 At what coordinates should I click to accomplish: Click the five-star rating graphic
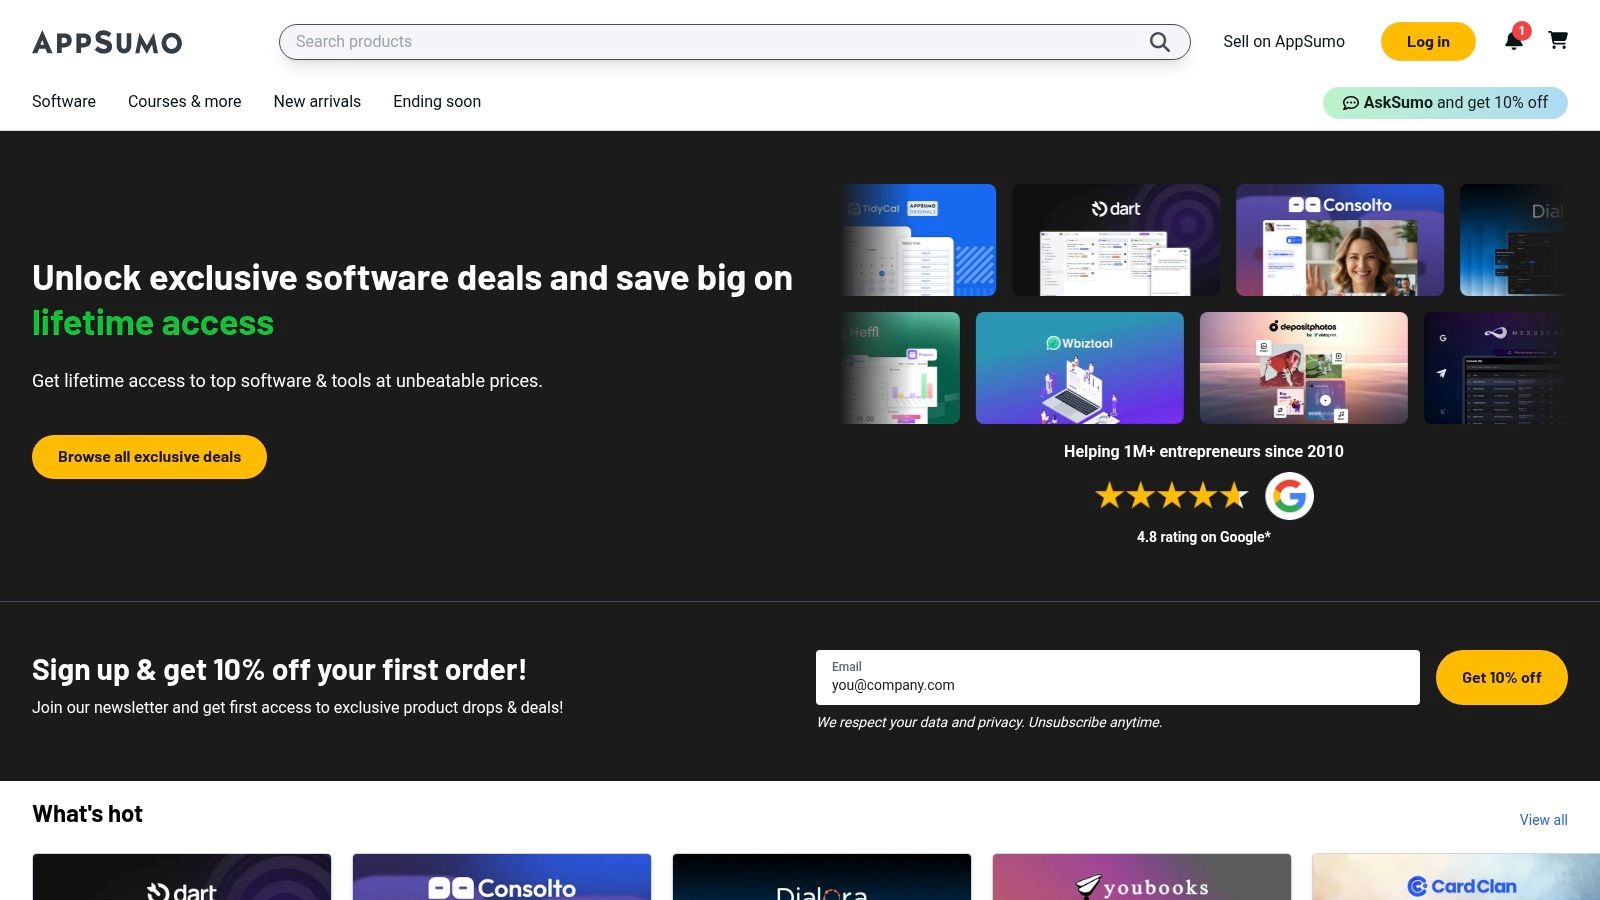1172,495
